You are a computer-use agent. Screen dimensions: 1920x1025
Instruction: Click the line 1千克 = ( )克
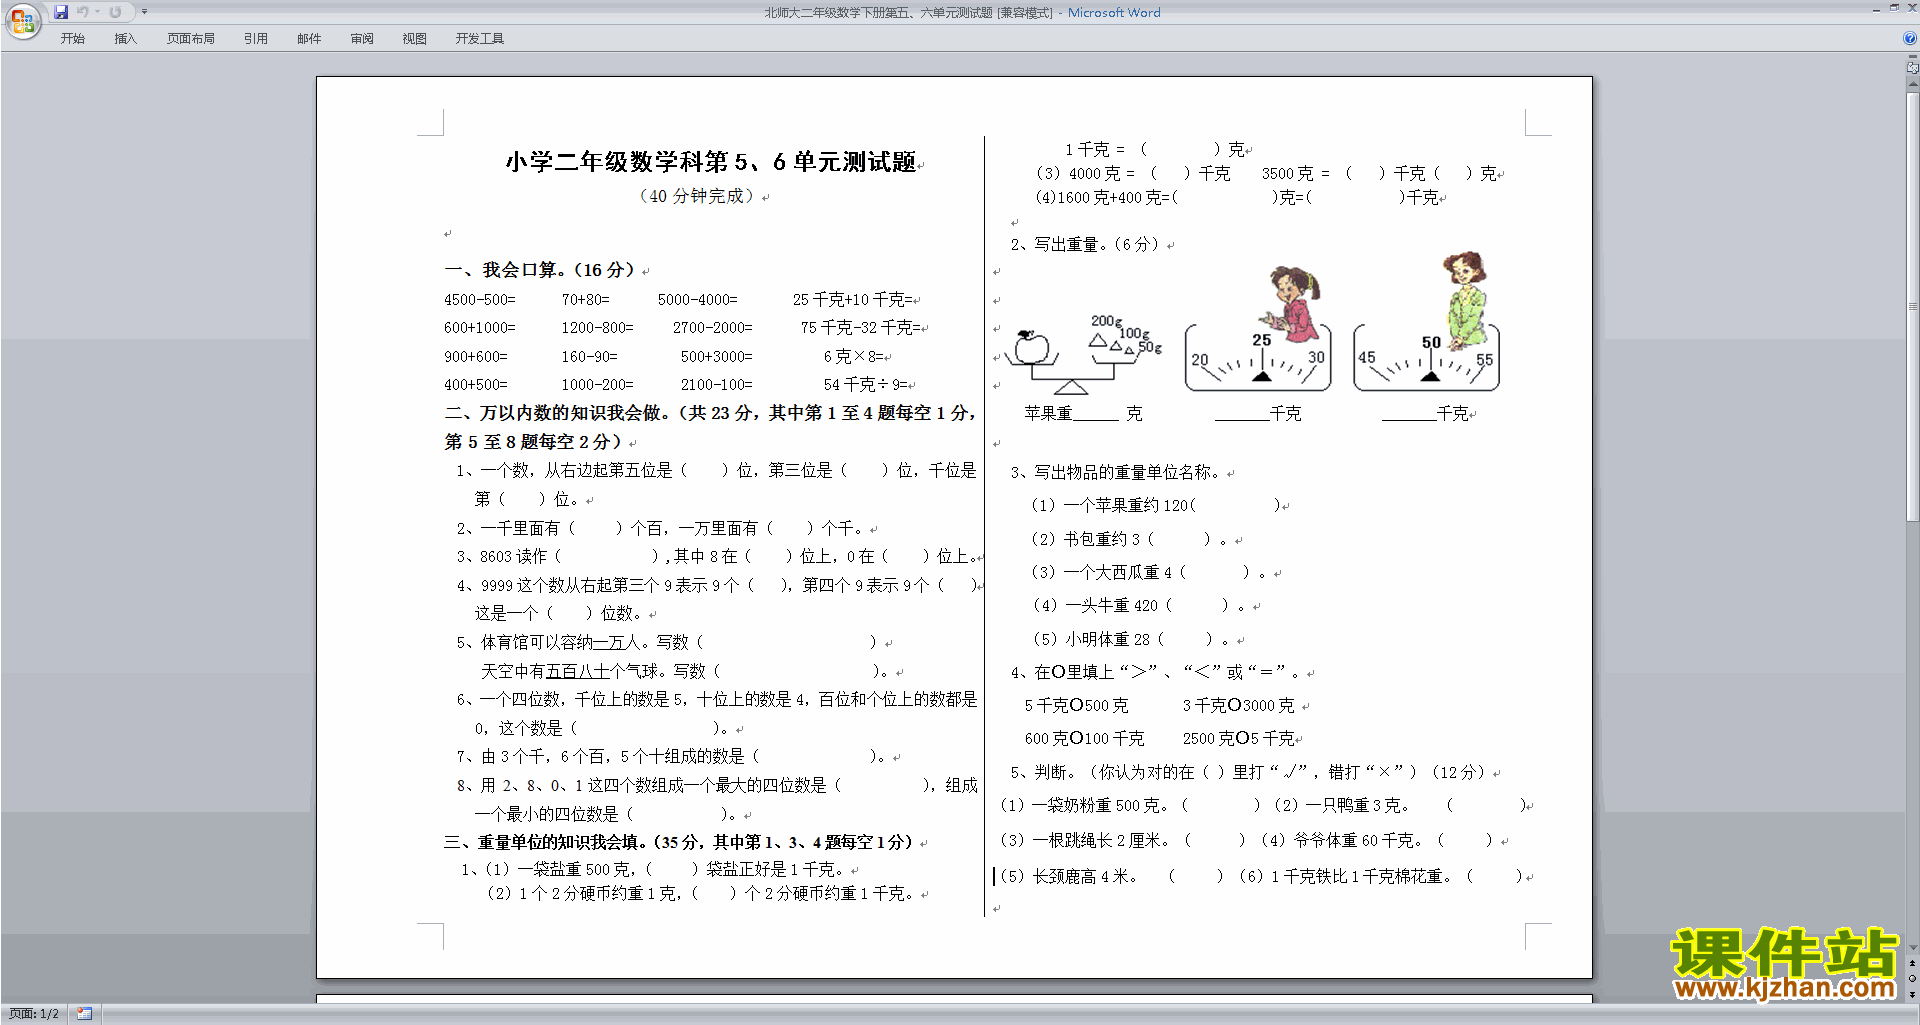tap(1154, 150)
